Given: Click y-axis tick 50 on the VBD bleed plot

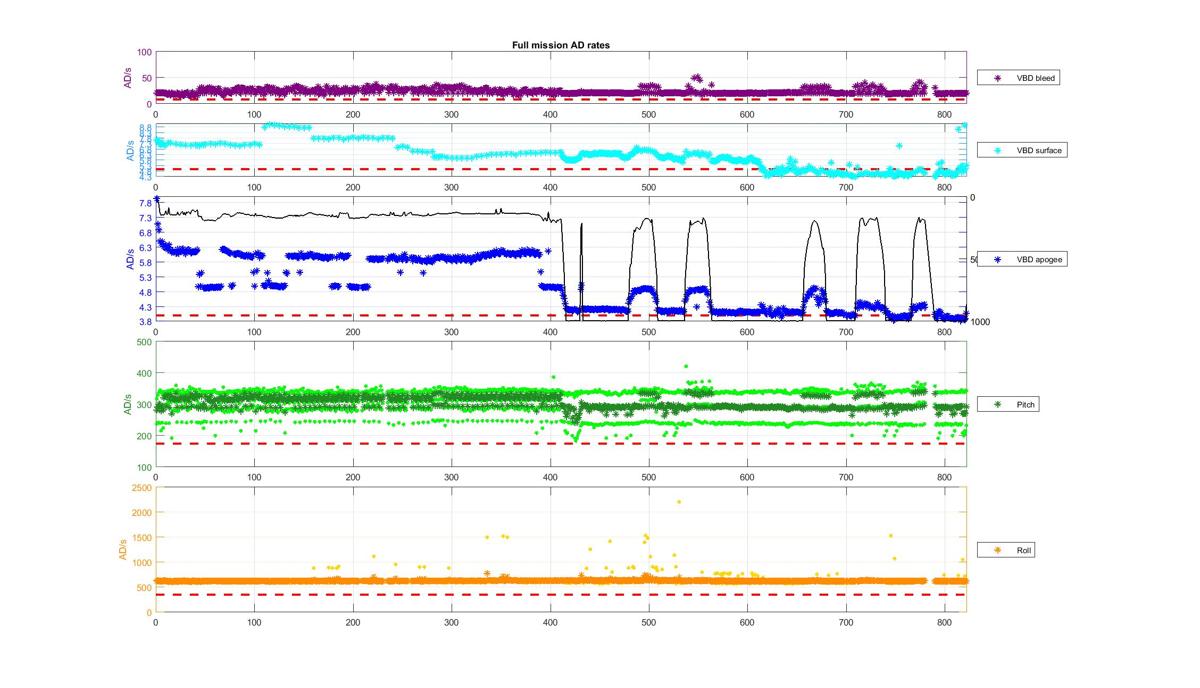Looking at the screenshot, I should pos(146,78).
